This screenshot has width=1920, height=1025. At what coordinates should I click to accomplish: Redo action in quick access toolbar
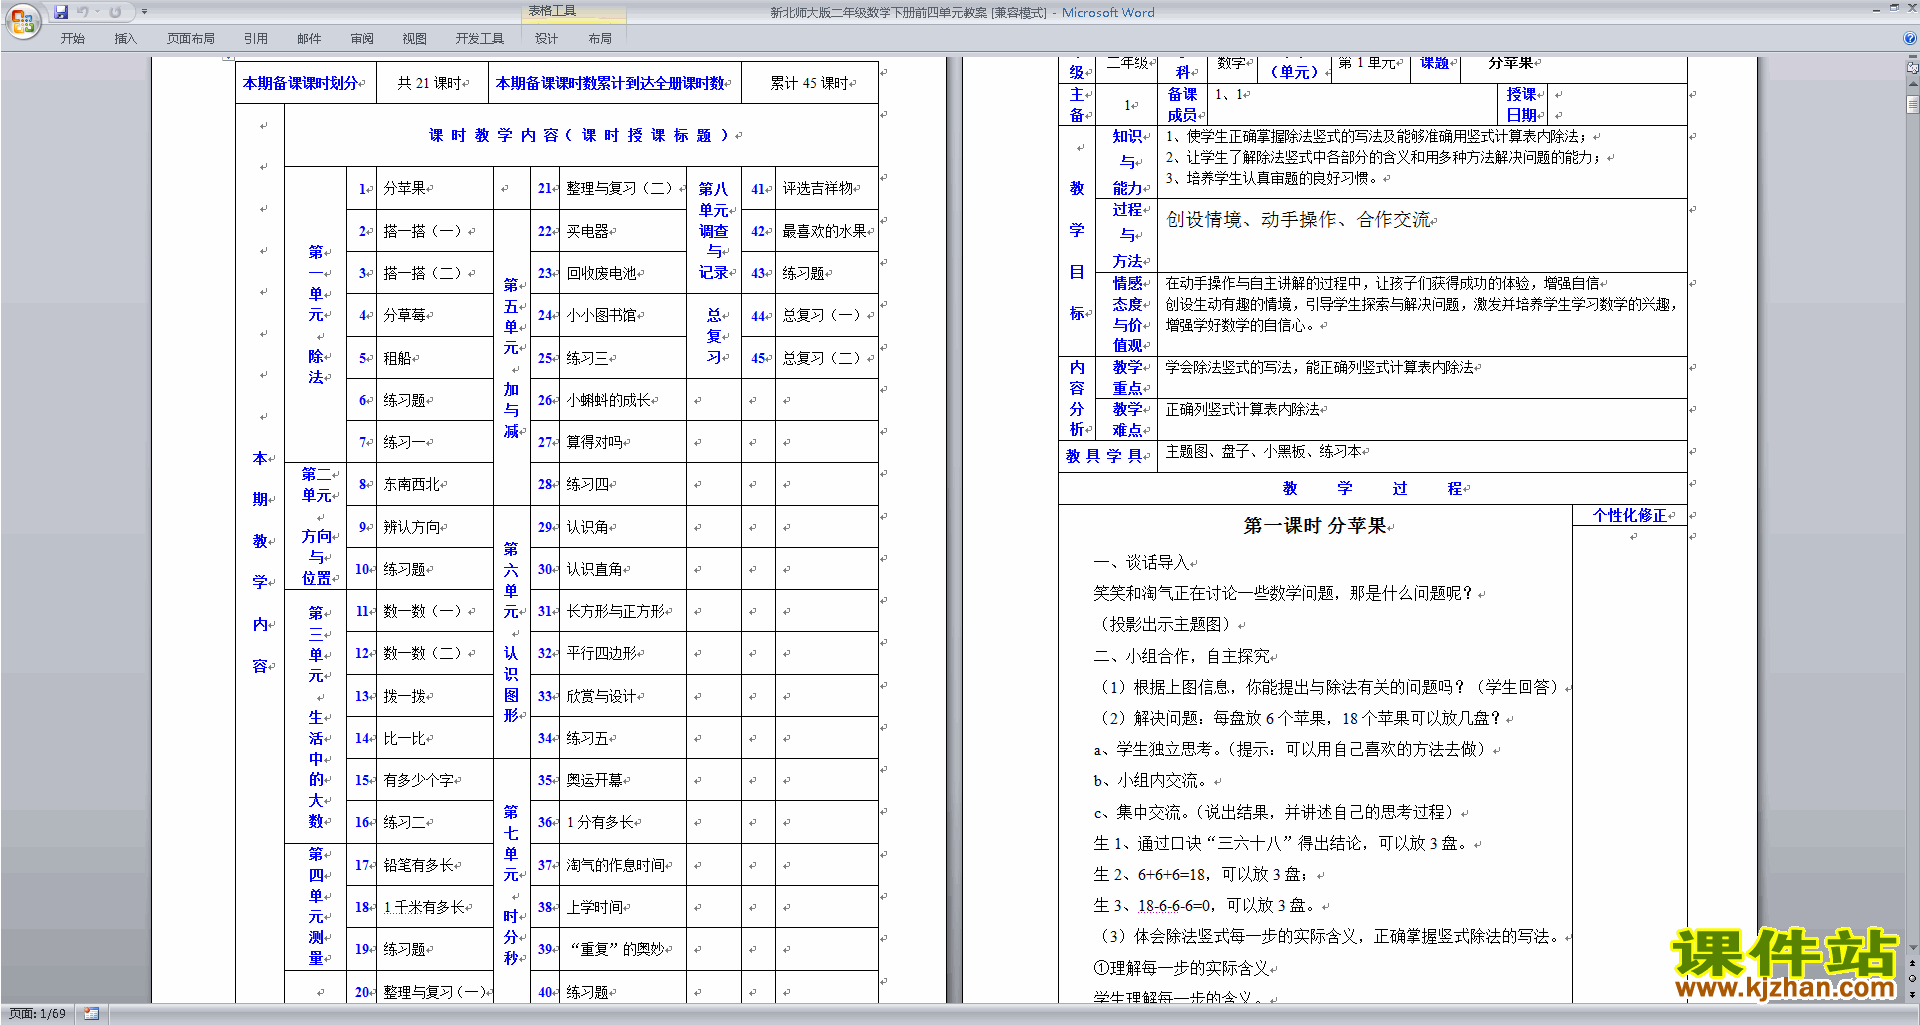coord(115,12)
